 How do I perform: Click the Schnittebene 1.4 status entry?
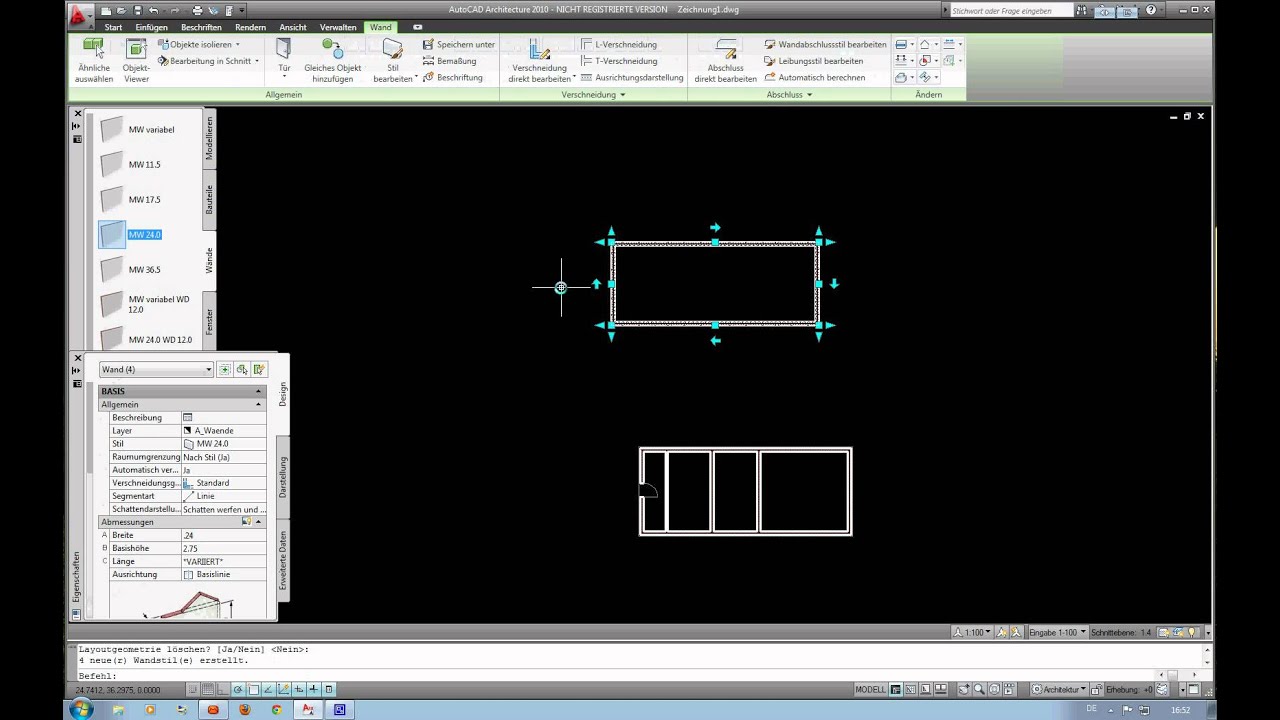(1121, 632)
